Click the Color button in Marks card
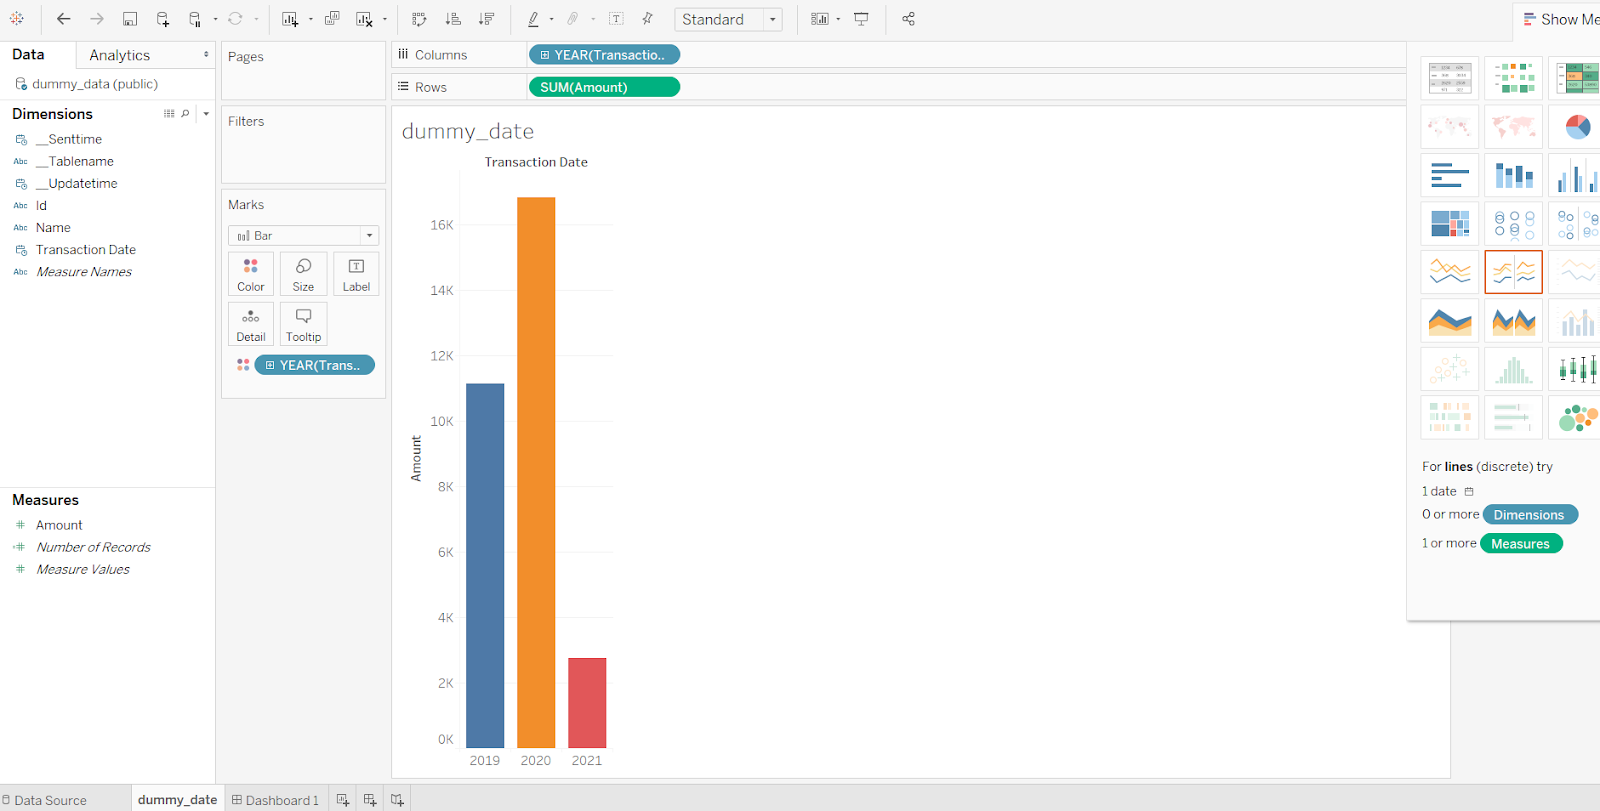 [x=251, y=274]
